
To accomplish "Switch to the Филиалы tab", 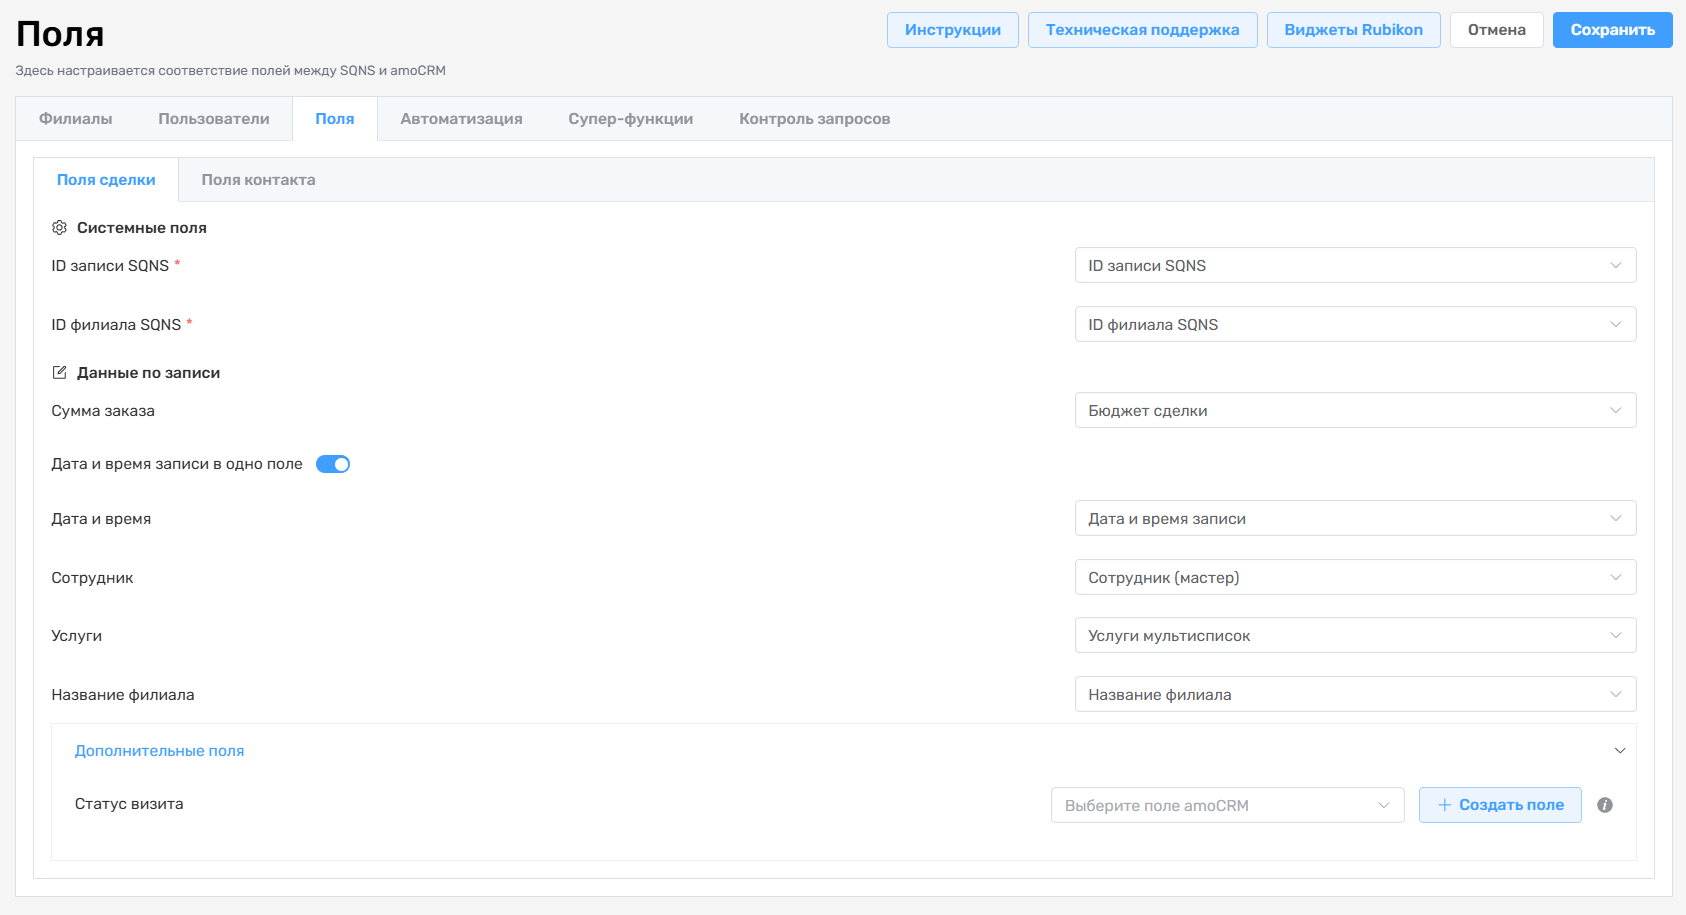I will [75, 119].
